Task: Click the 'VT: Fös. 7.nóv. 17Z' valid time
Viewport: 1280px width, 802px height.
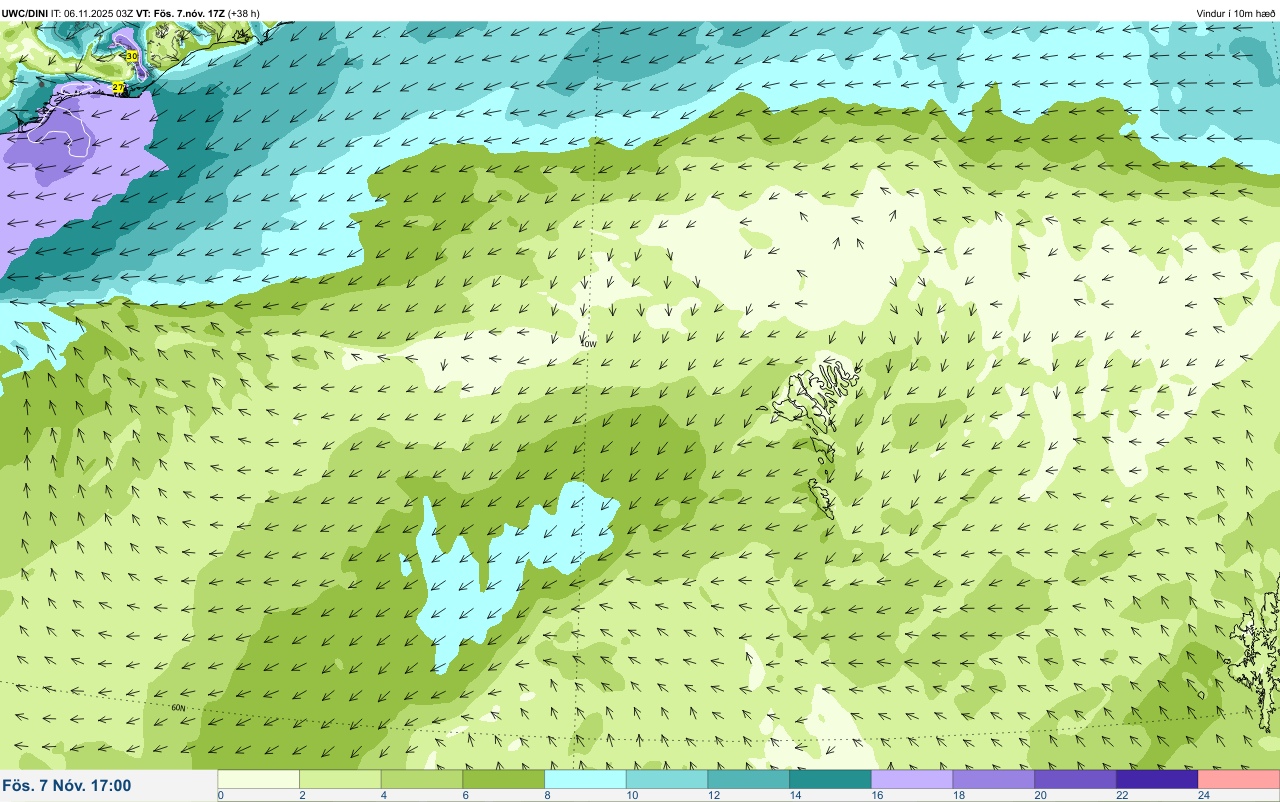Action: 182,13
